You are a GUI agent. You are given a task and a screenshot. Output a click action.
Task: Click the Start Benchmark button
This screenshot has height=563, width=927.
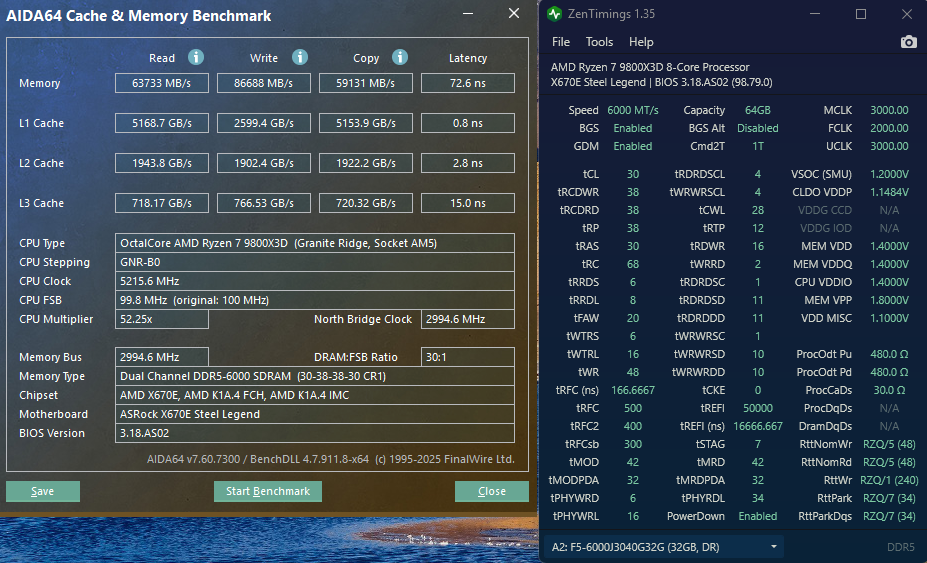click(268, 491)
